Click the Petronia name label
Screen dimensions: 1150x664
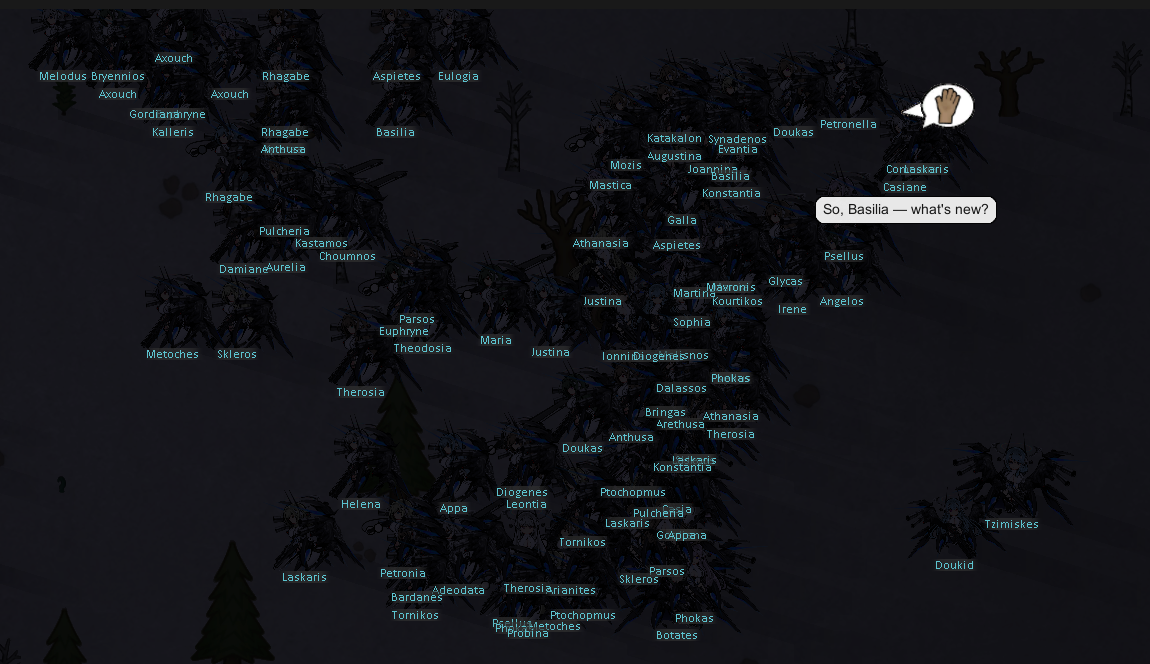pos(403,574)
